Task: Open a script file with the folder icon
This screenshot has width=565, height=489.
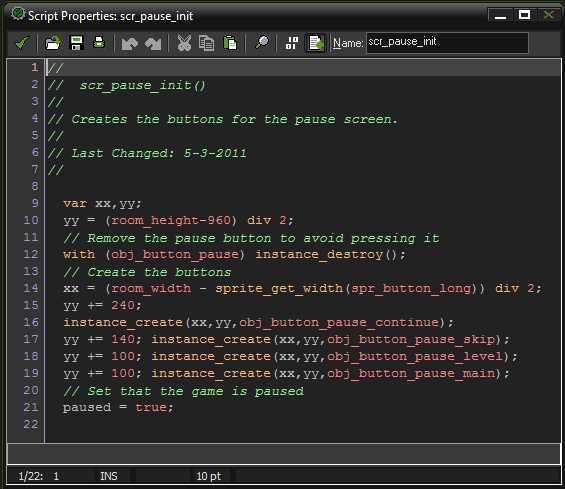Action: click(x=53, y=43)
